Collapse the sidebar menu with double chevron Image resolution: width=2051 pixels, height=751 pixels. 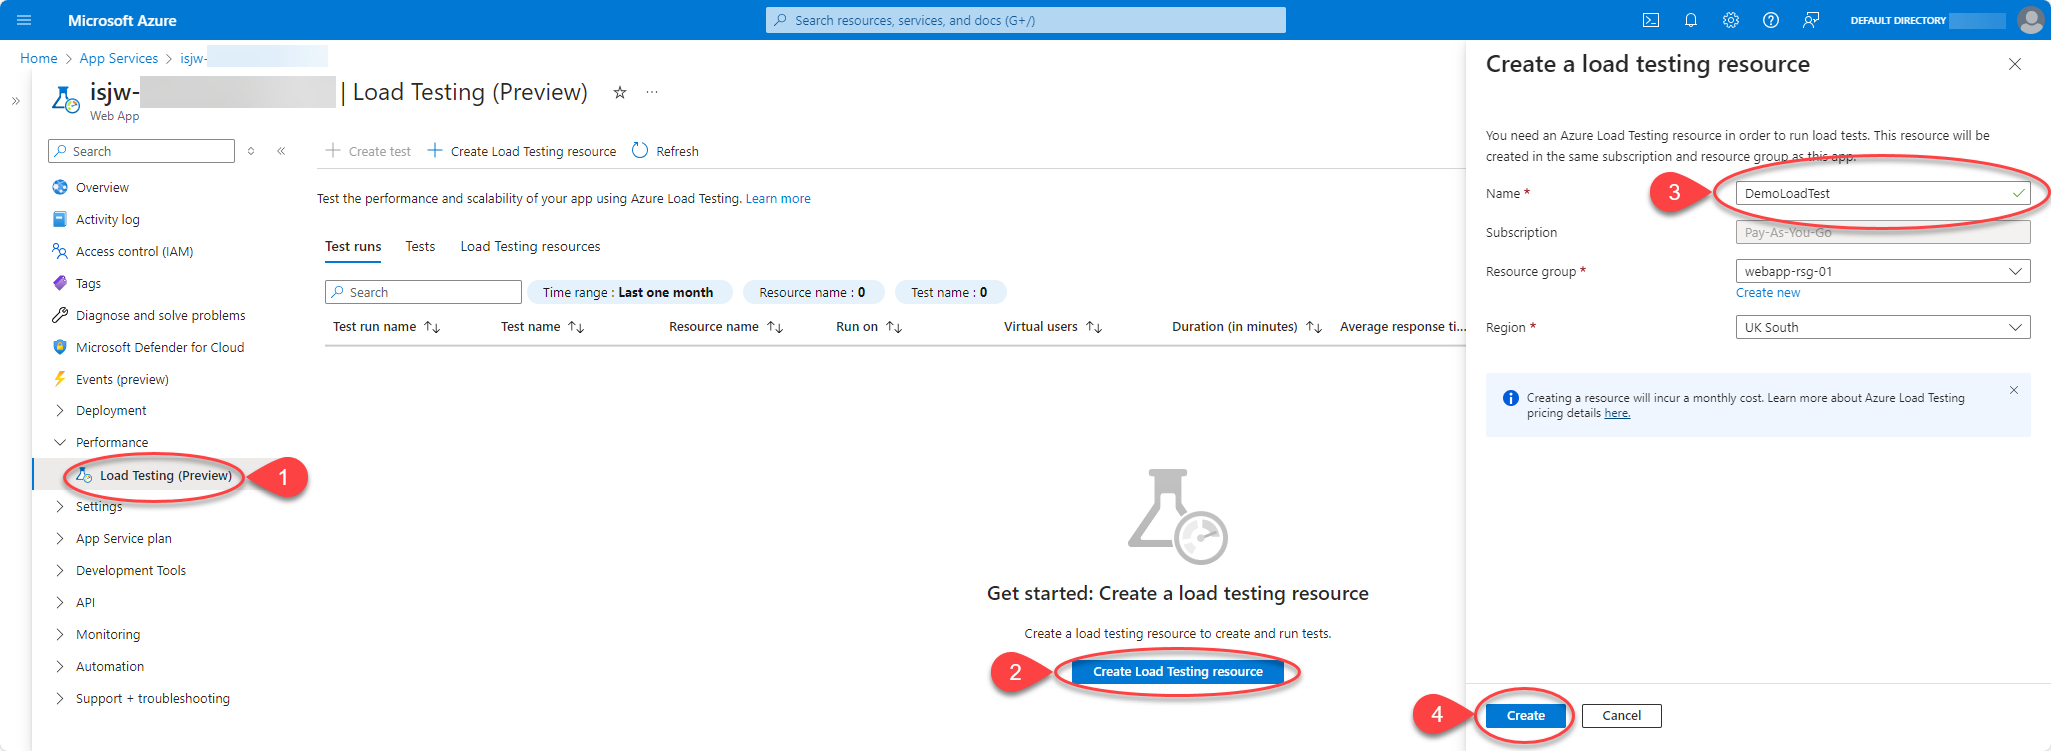coord(281,151)
